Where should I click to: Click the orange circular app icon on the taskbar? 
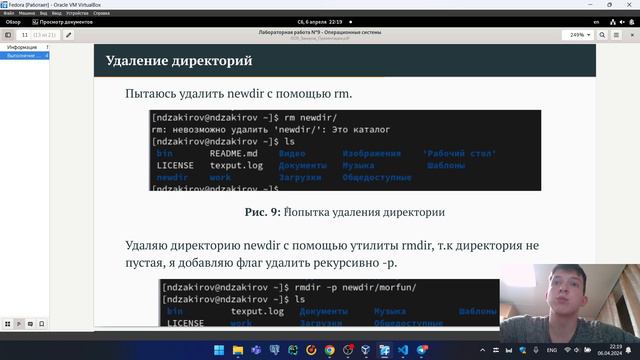pyautogui.click(x=311, y=350)
